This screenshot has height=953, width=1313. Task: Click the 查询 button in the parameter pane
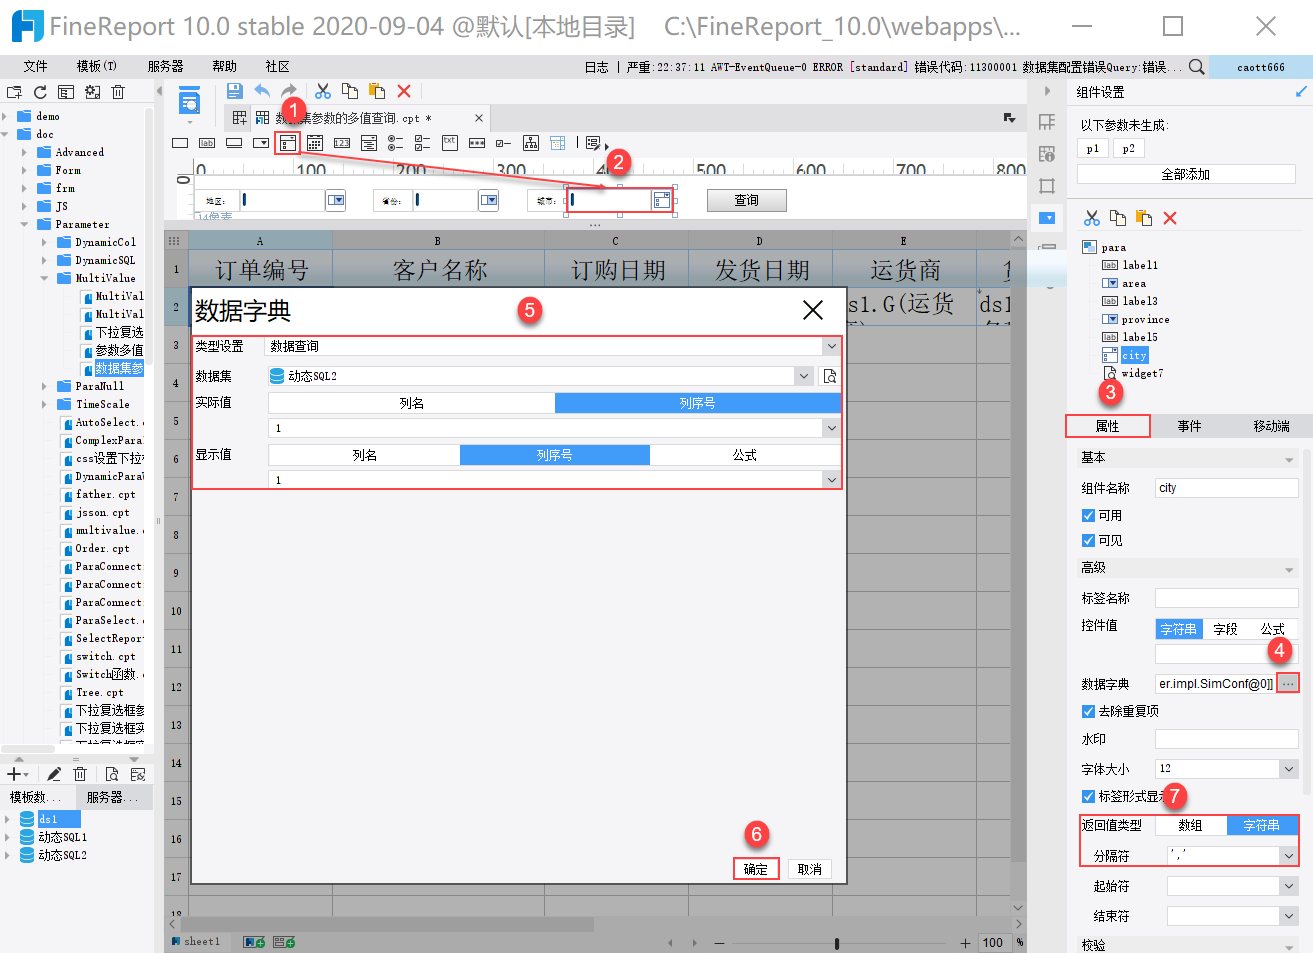click(x=747, y=201)
